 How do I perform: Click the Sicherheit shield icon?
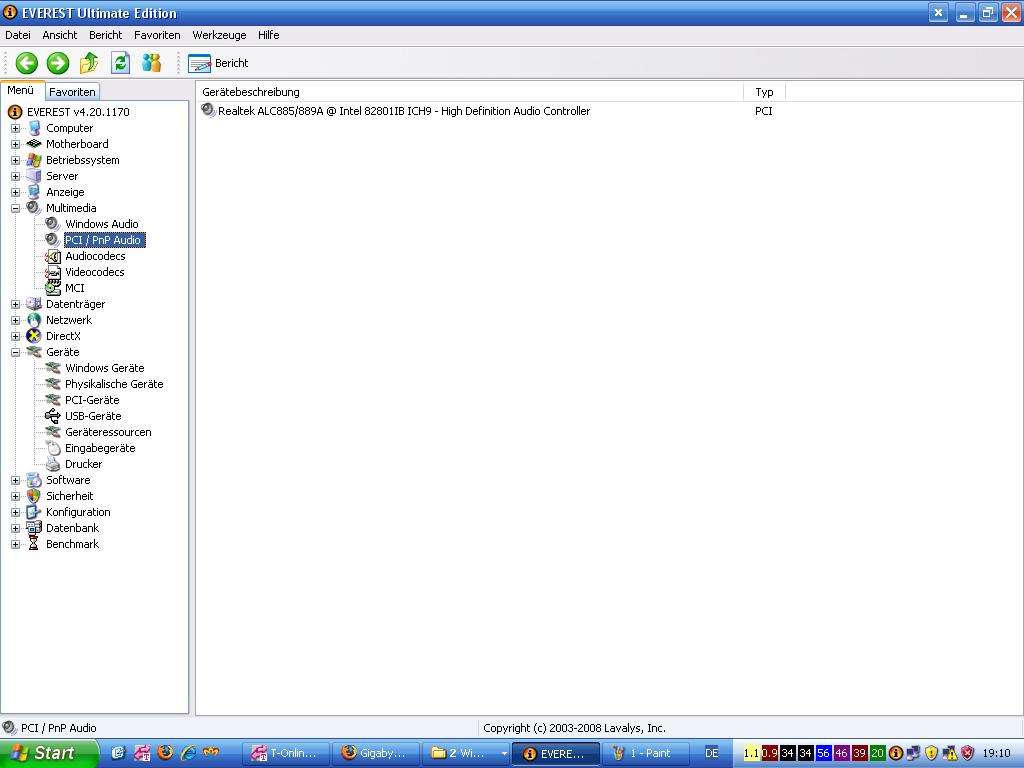coord(34,496)
